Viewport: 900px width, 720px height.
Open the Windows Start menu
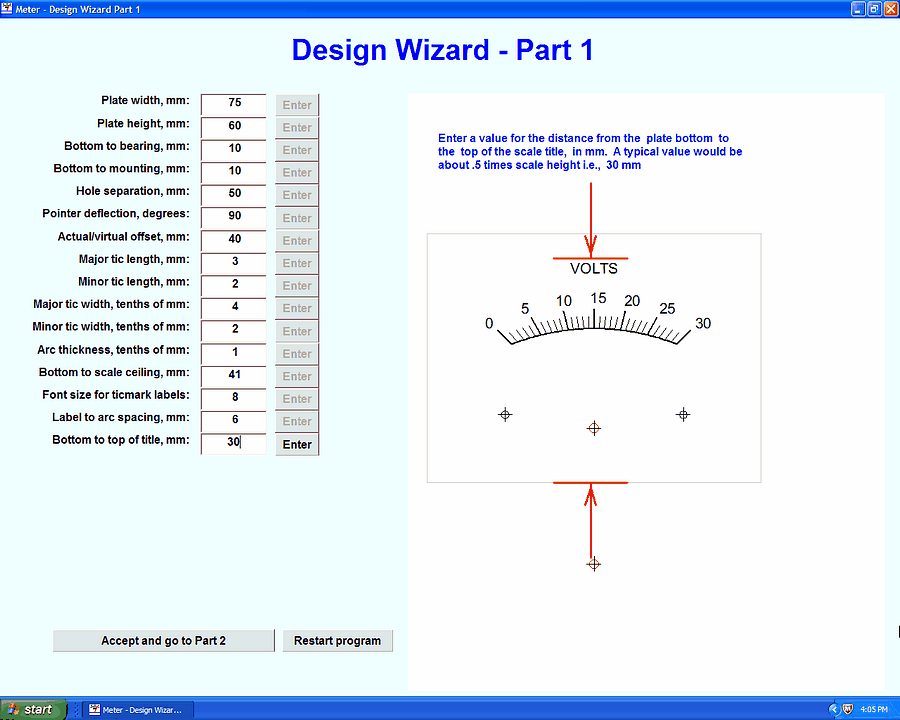click(x=33, y=709)
